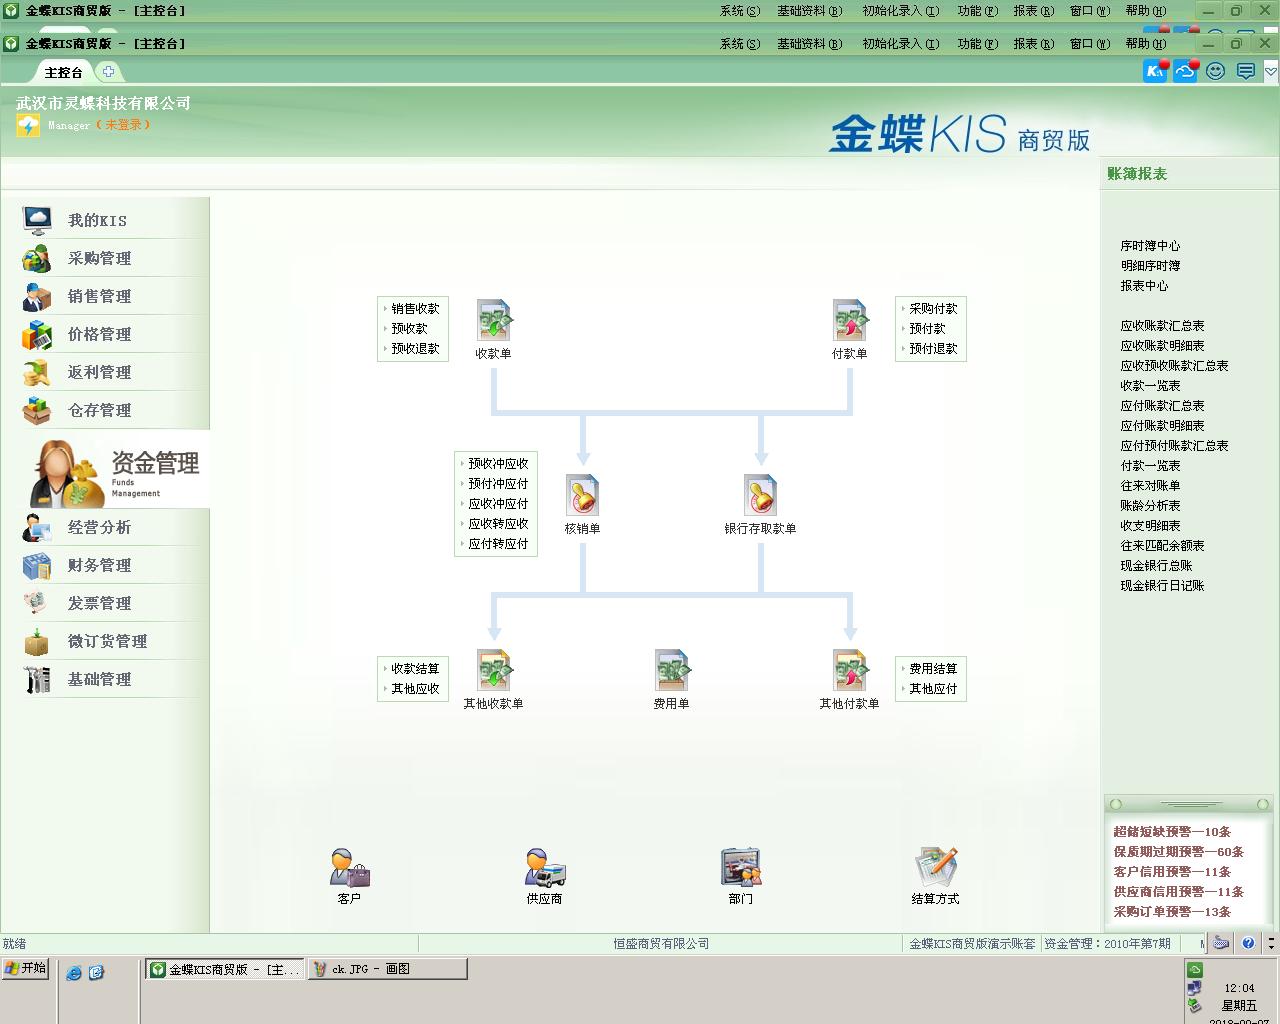Add a new tab with plus button

pyautogui.click(x=108, y=71)
